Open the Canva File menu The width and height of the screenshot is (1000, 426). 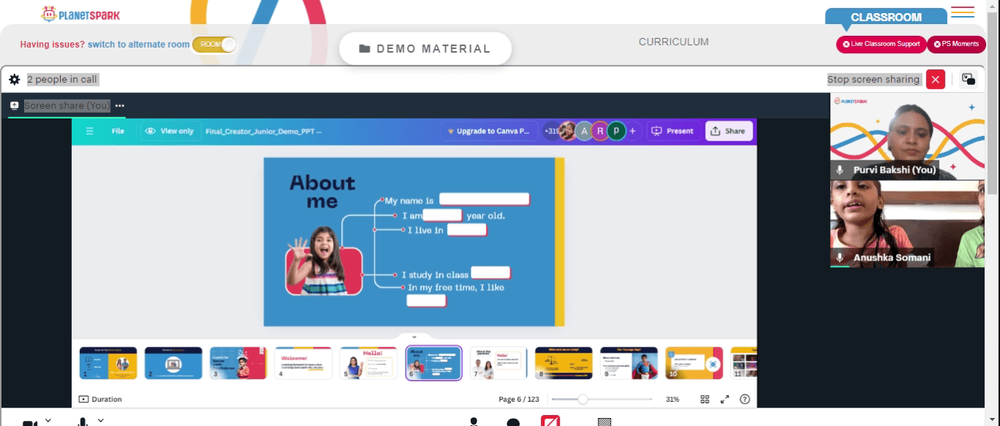pyautogui.click(x=118, y=131)
